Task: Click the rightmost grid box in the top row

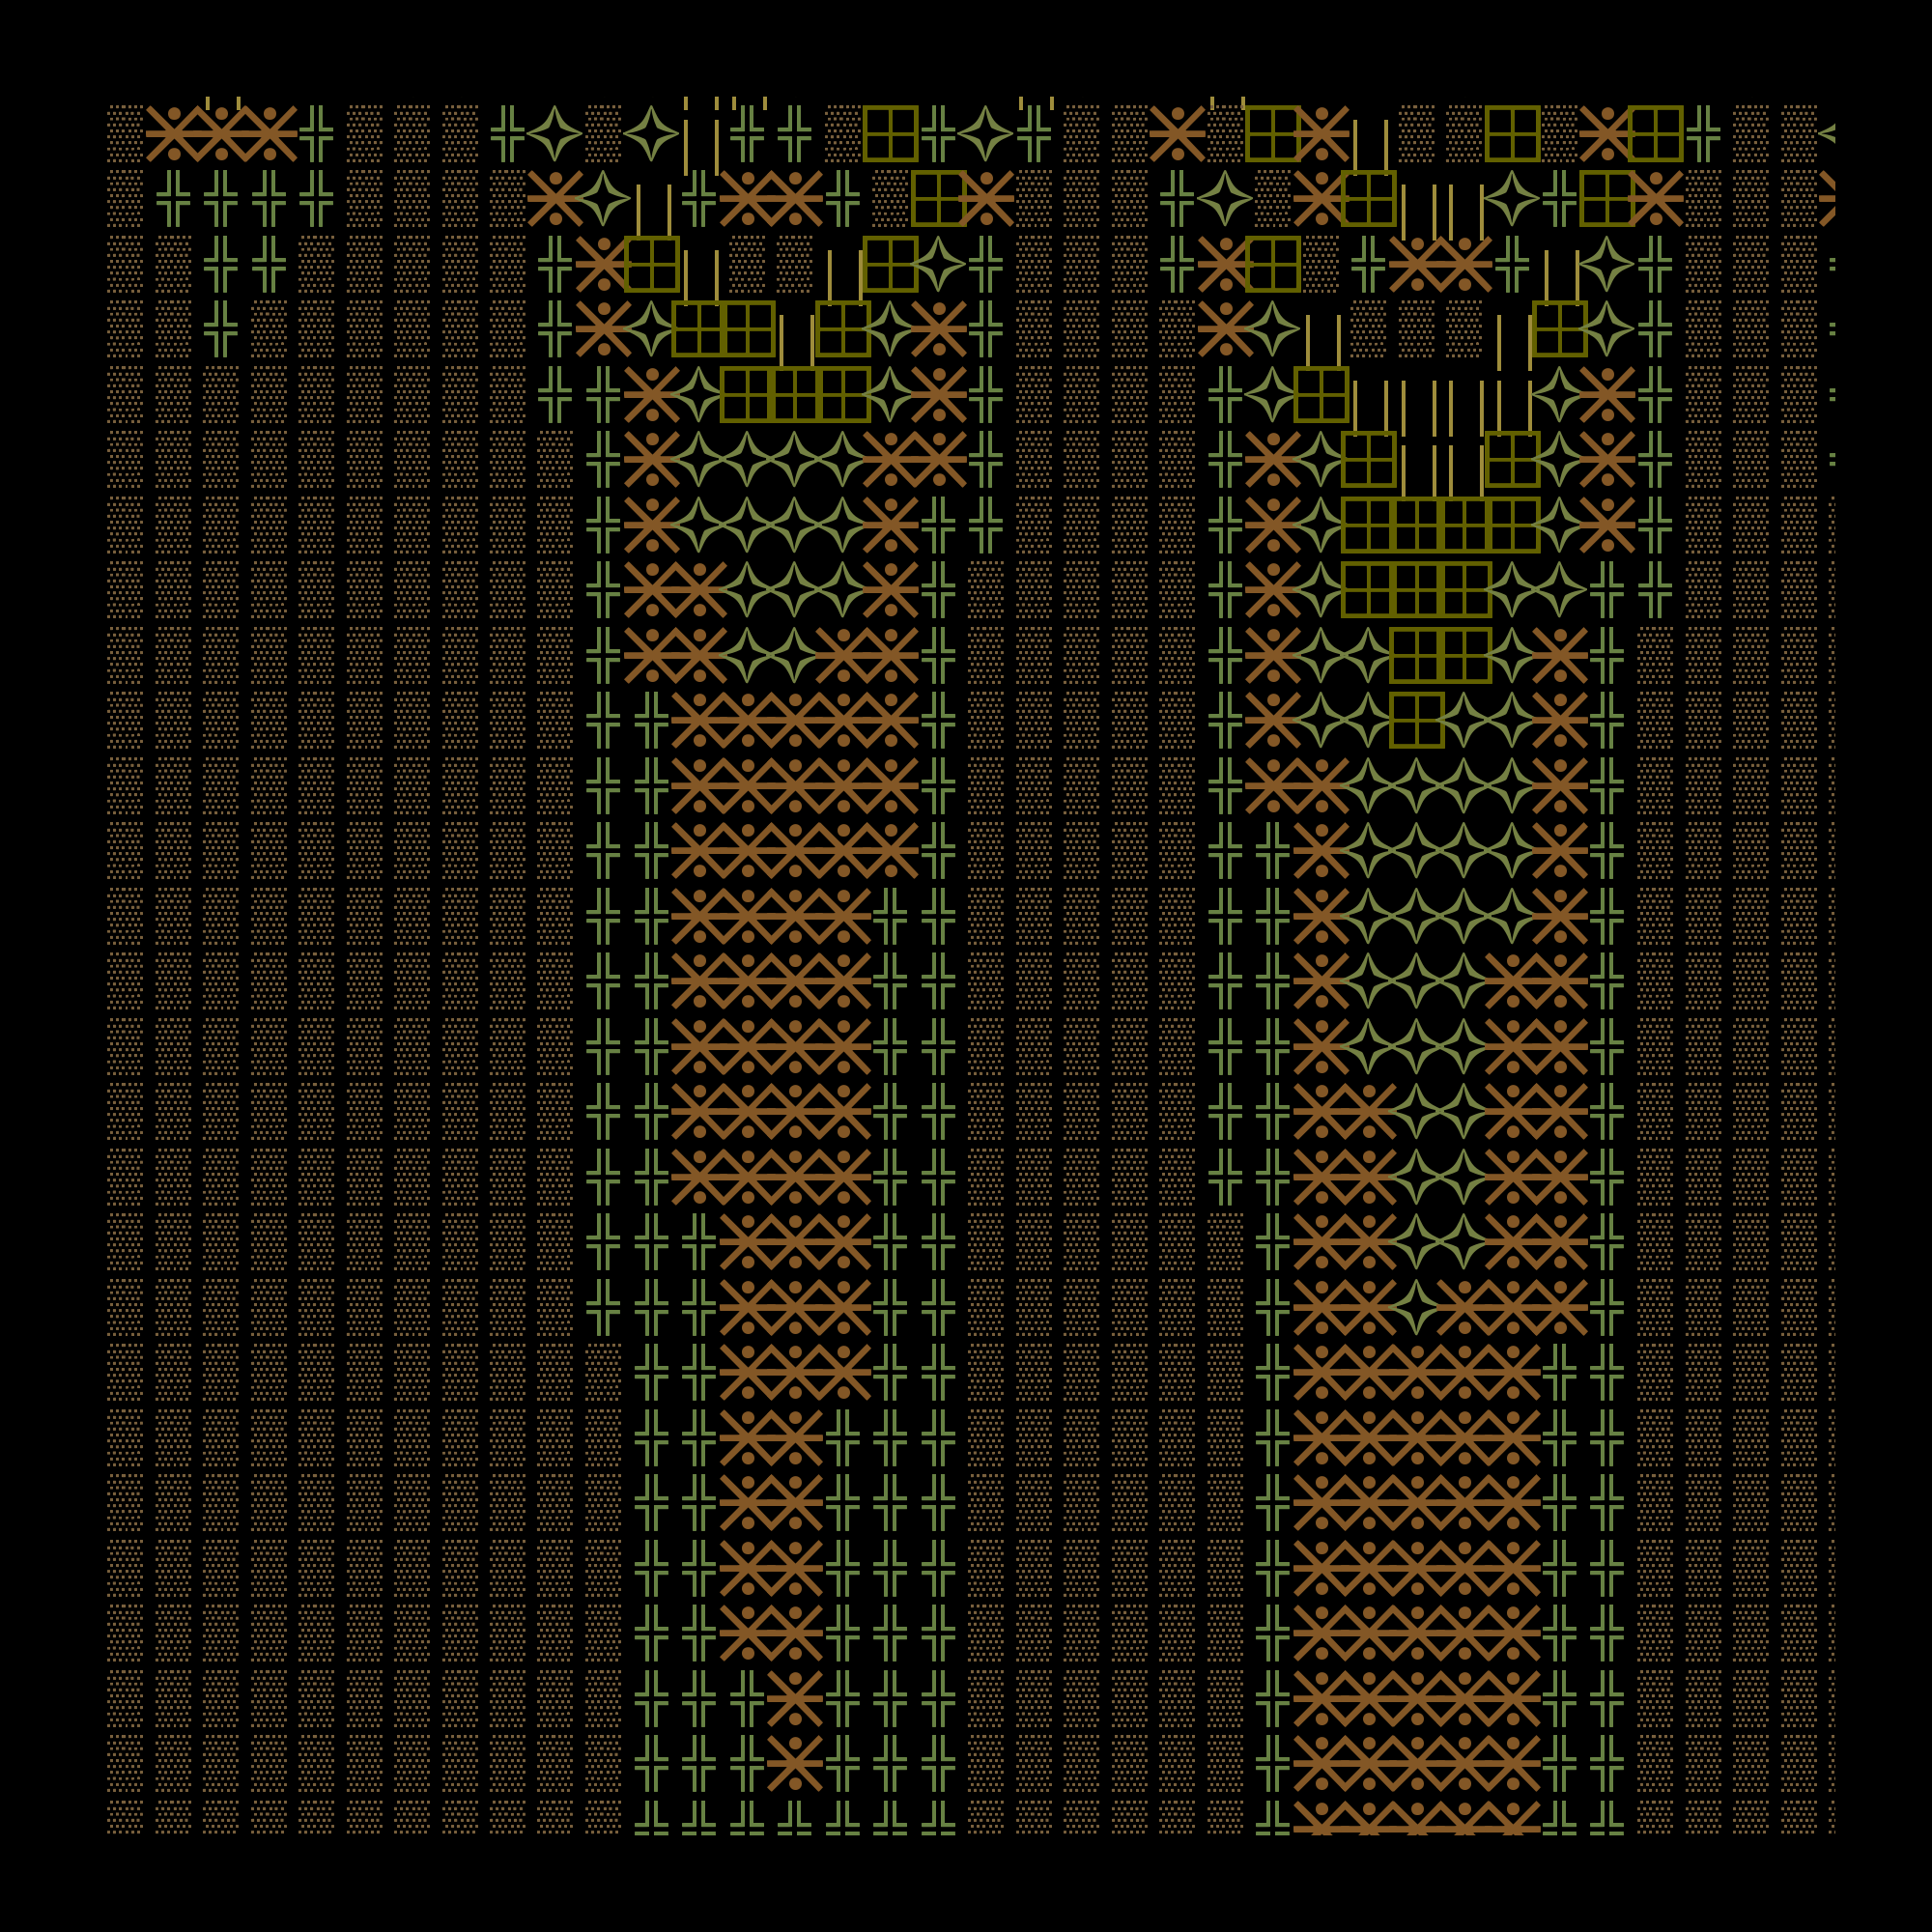Action: click(x=1655, y=133)
